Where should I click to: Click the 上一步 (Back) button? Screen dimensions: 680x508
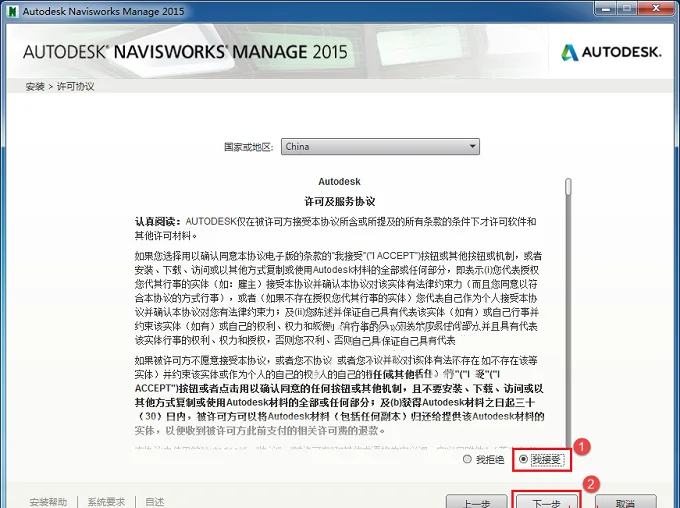[476, 501]
